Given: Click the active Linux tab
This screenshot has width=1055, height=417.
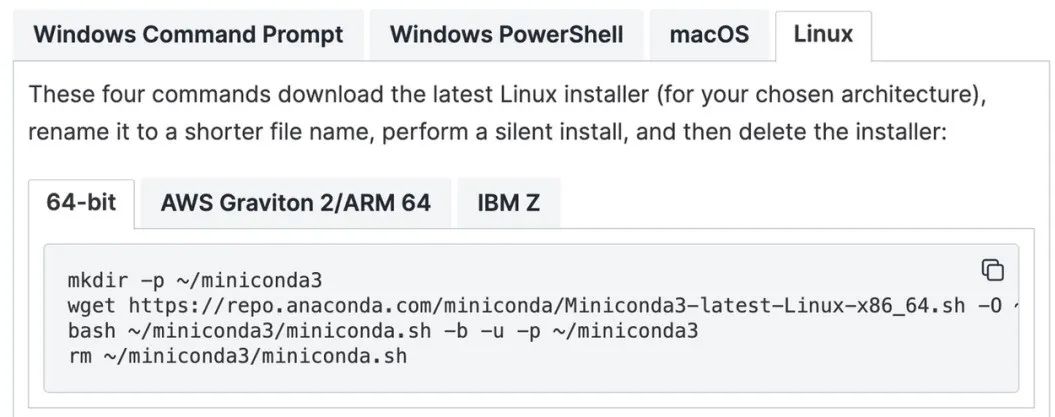Looking at the screenshot, I should pos(823,34).
